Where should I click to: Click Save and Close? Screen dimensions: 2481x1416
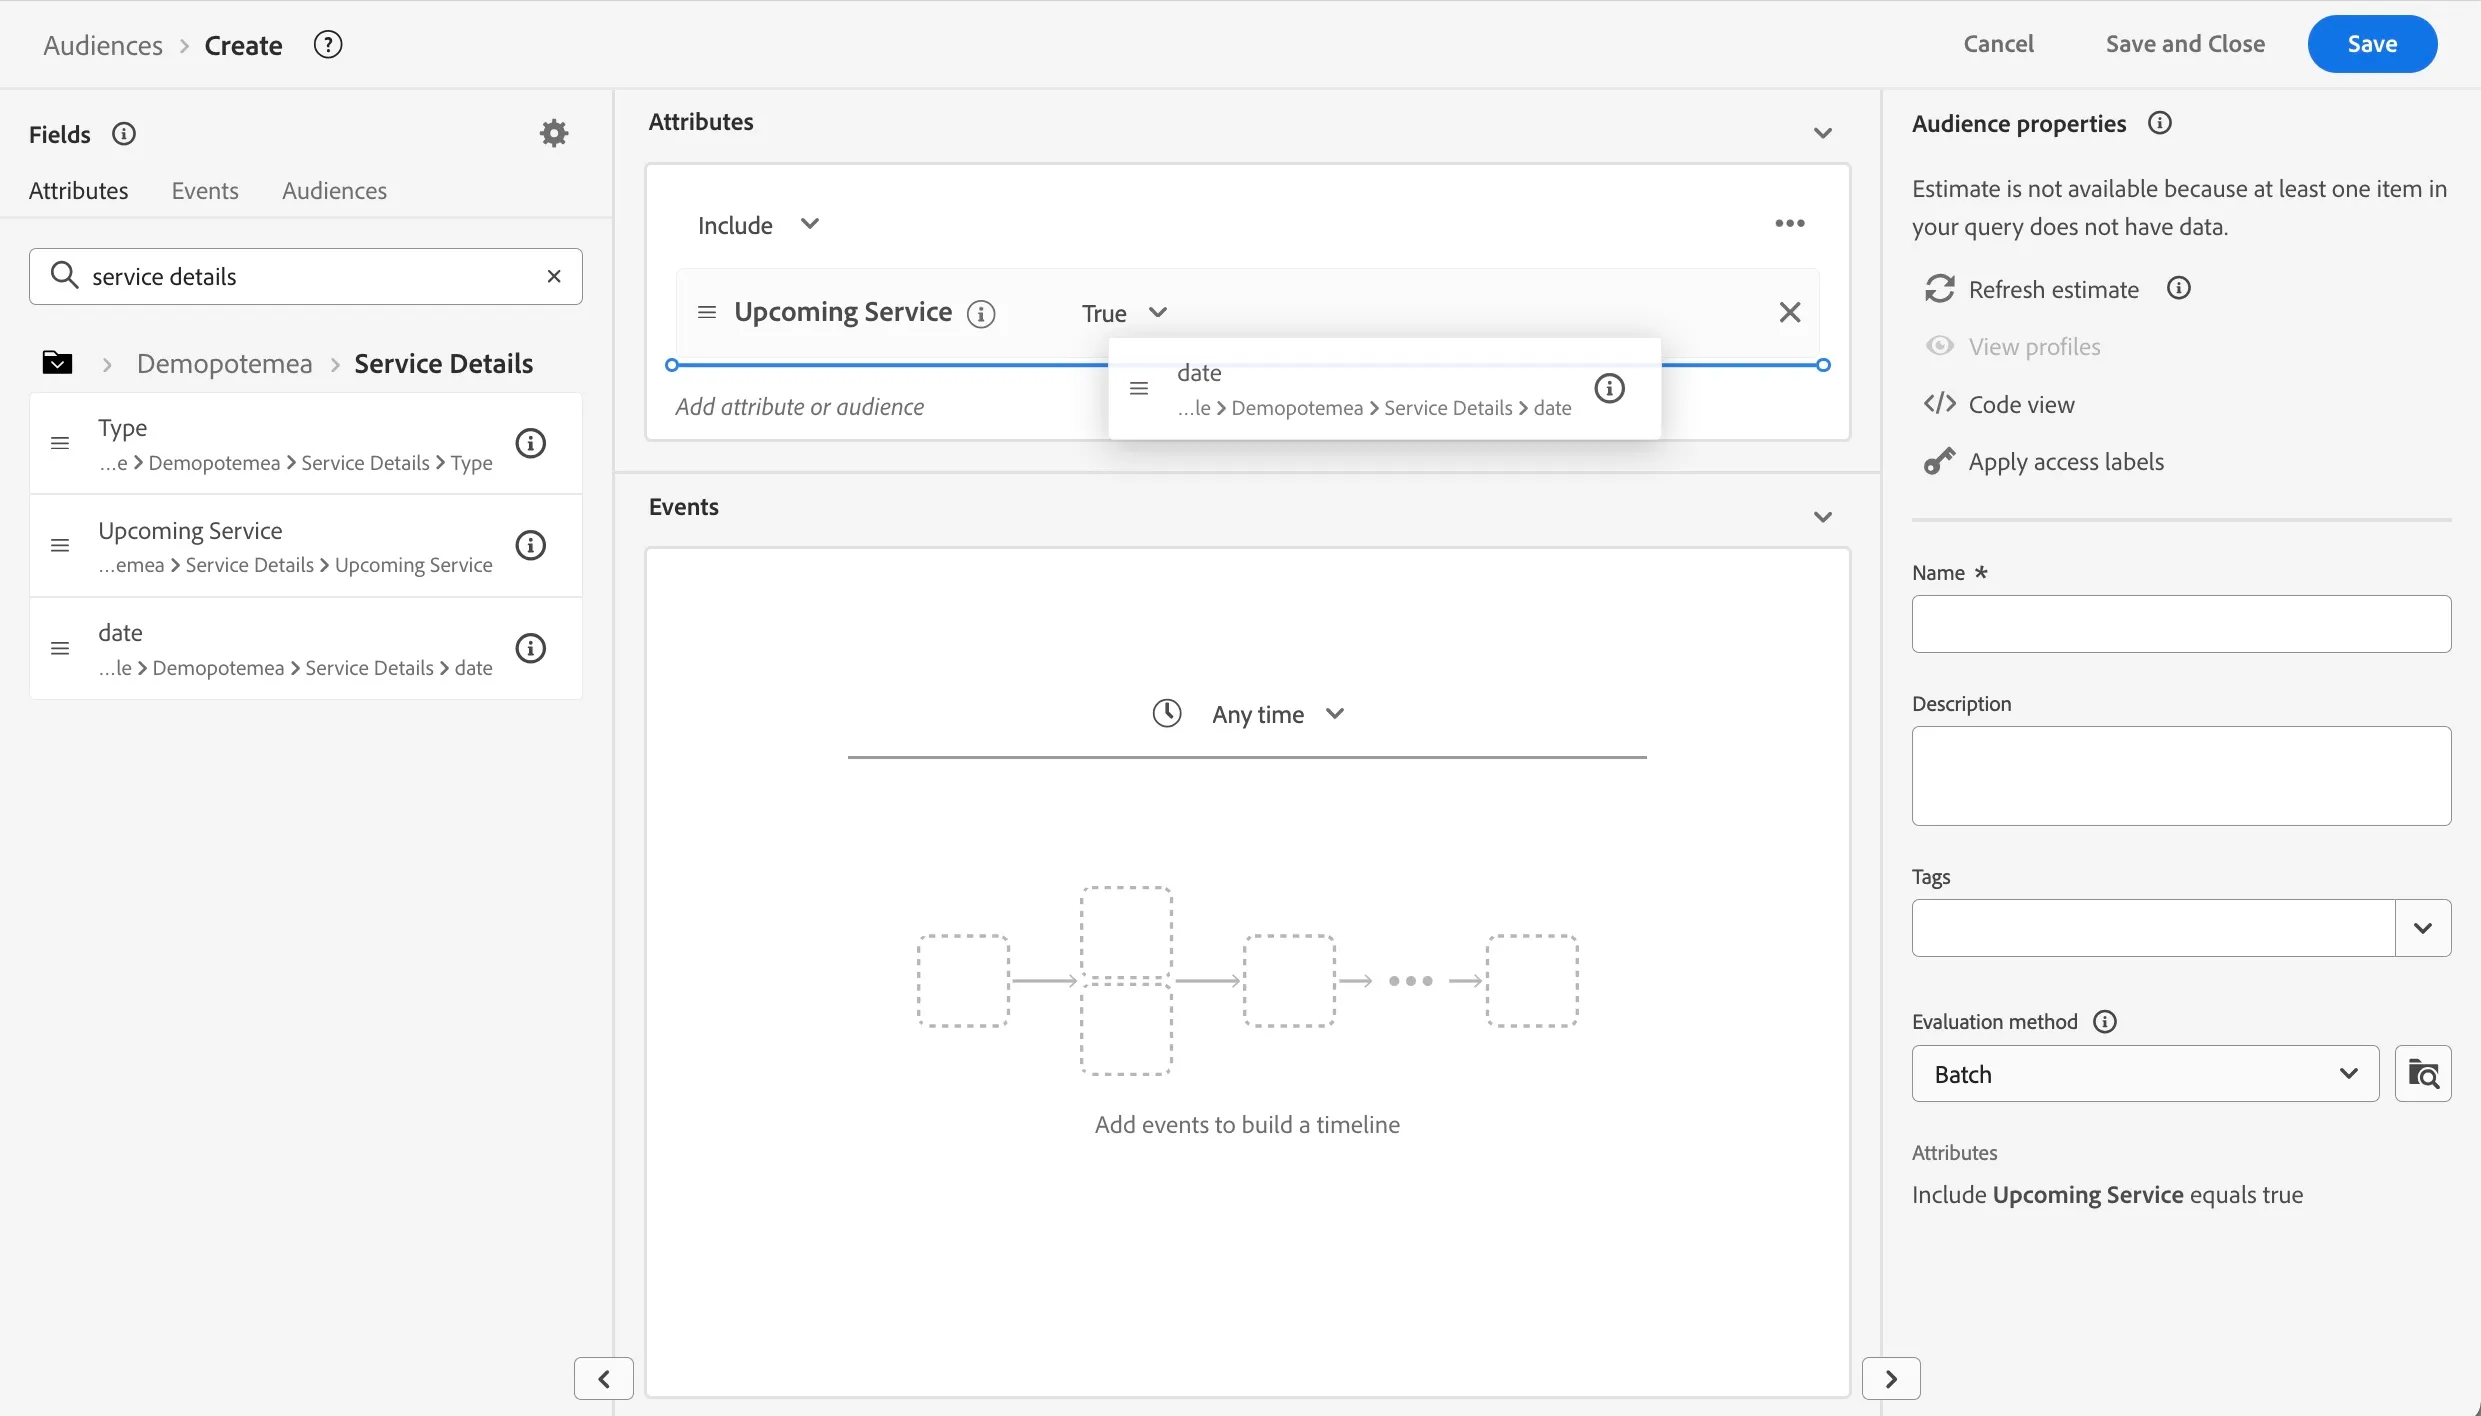2185,44
